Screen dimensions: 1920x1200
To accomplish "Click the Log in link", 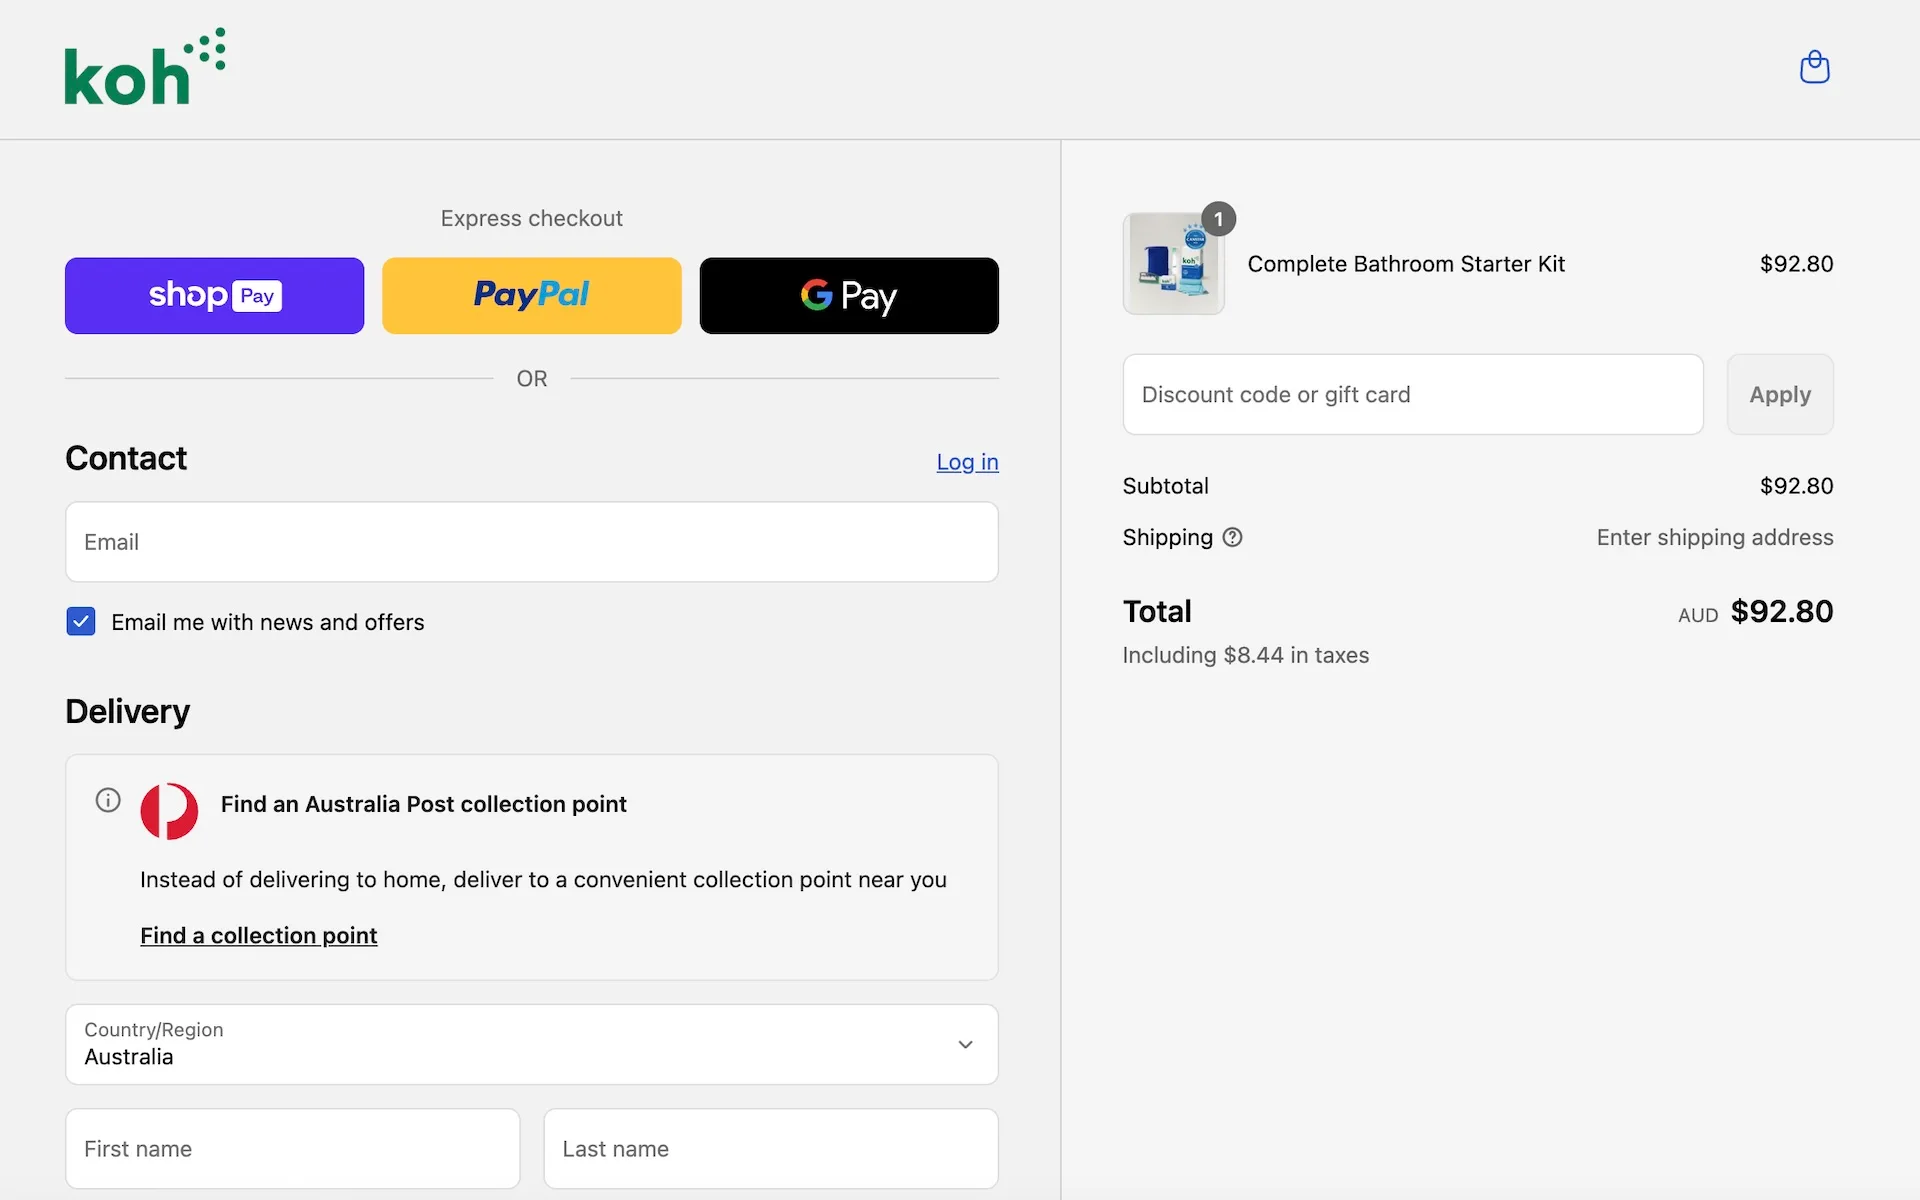I will (x=967, y=462).
